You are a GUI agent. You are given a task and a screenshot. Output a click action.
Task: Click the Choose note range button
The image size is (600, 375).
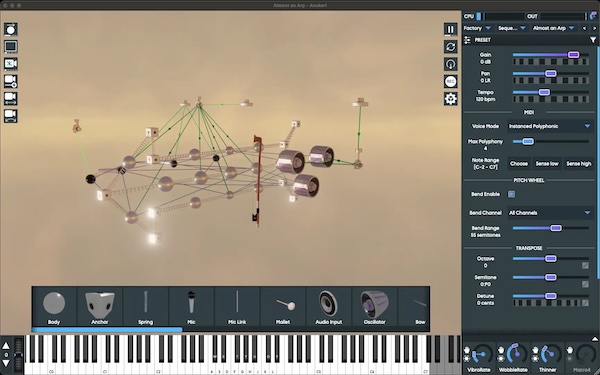pos(519,164)
